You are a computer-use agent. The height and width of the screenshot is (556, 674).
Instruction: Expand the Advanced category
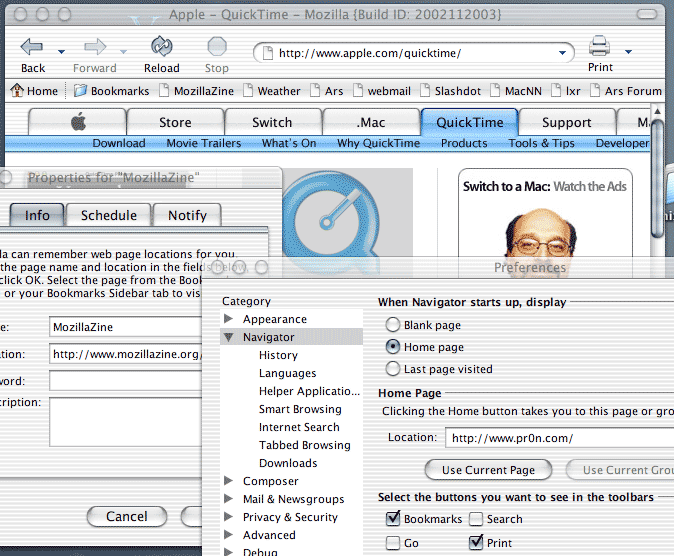(x=228, y=535)
